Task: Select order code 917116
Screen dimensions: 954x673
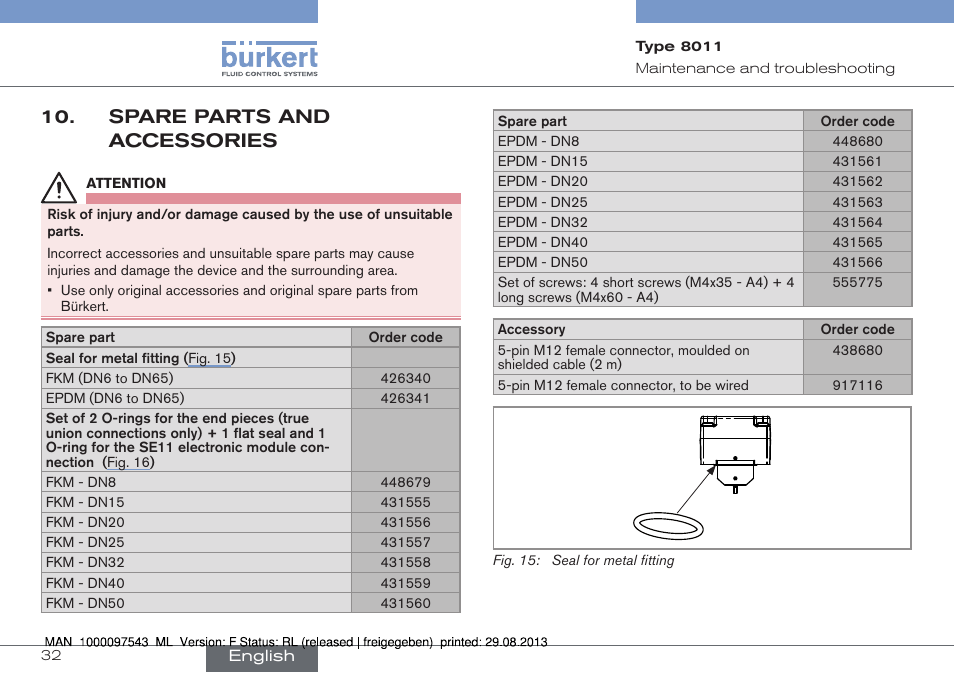Action: click(857, 385)
